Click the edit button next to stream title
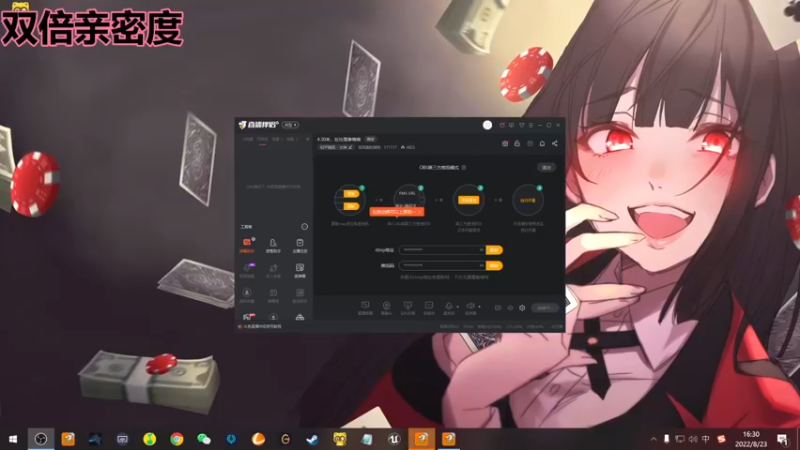The width and height of the screenshot is (800, 450). pos(371,139)
